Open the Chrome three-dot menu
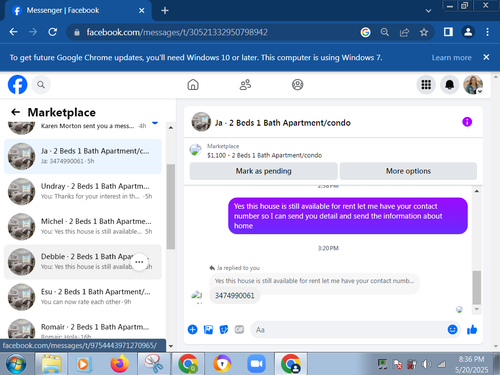 coord(487,32)
